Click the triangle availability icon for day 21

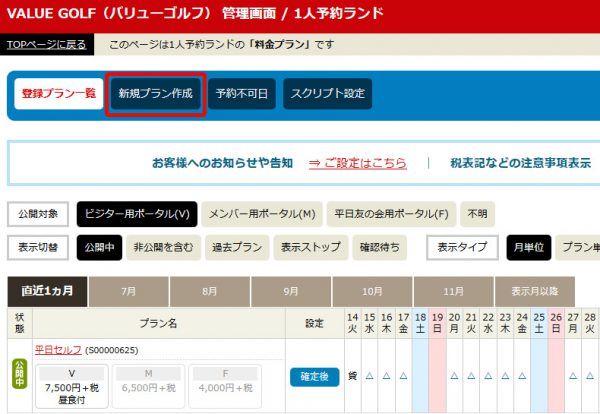coord(471,376)
